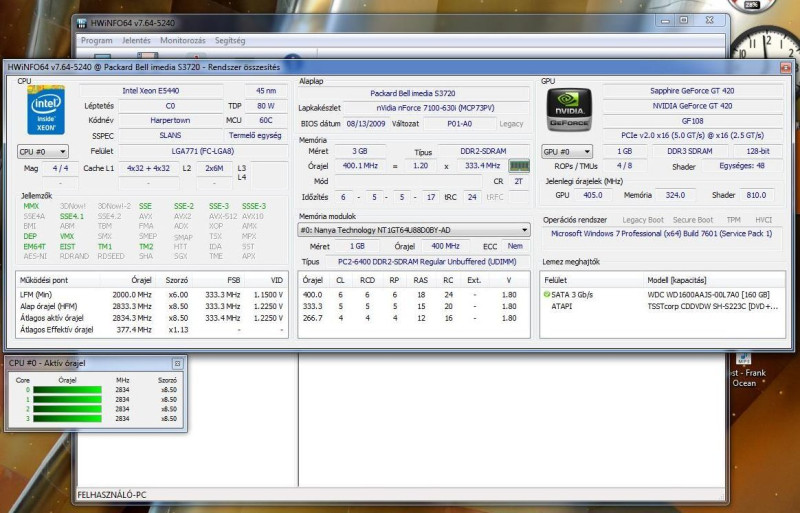
Task: Click the LFM (Min) operating point row
Action: click(152, 295)
